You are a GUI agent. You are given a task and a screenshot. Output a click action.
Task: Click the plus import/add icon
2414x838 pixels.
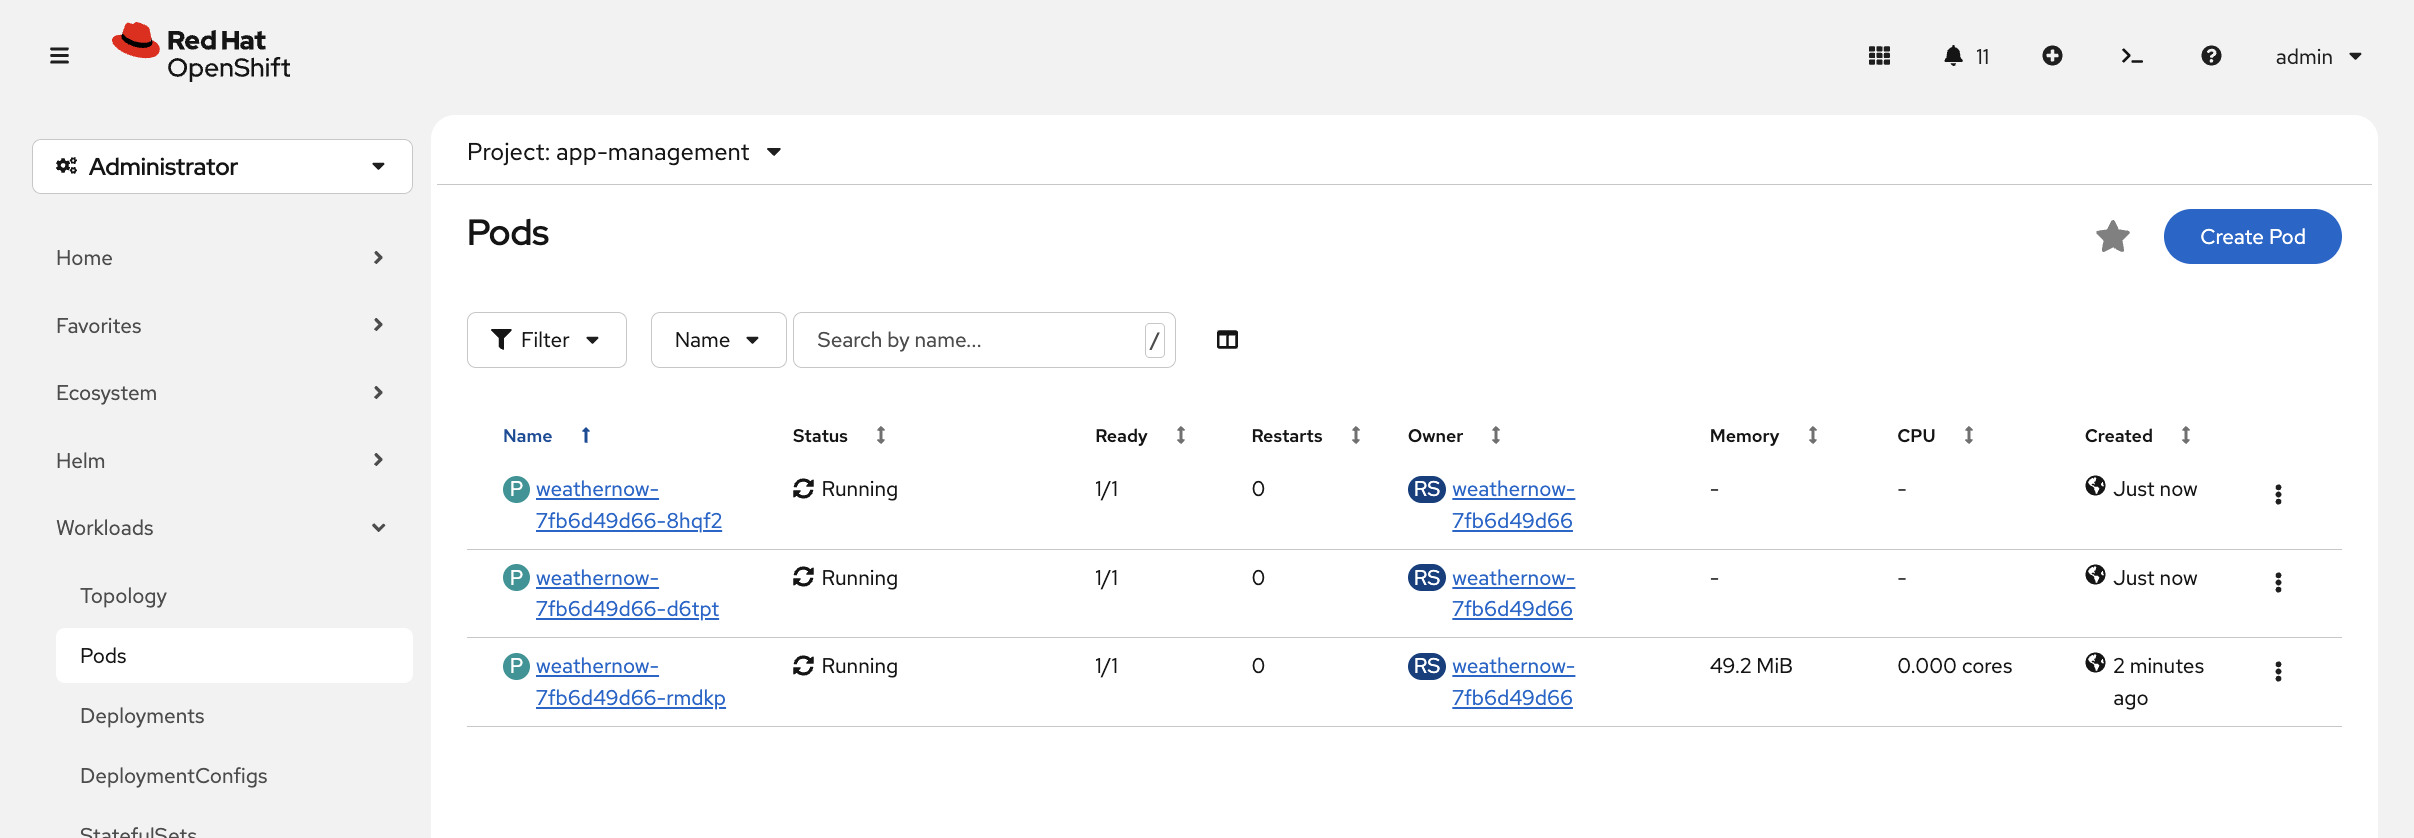(x=2052, y=56)
